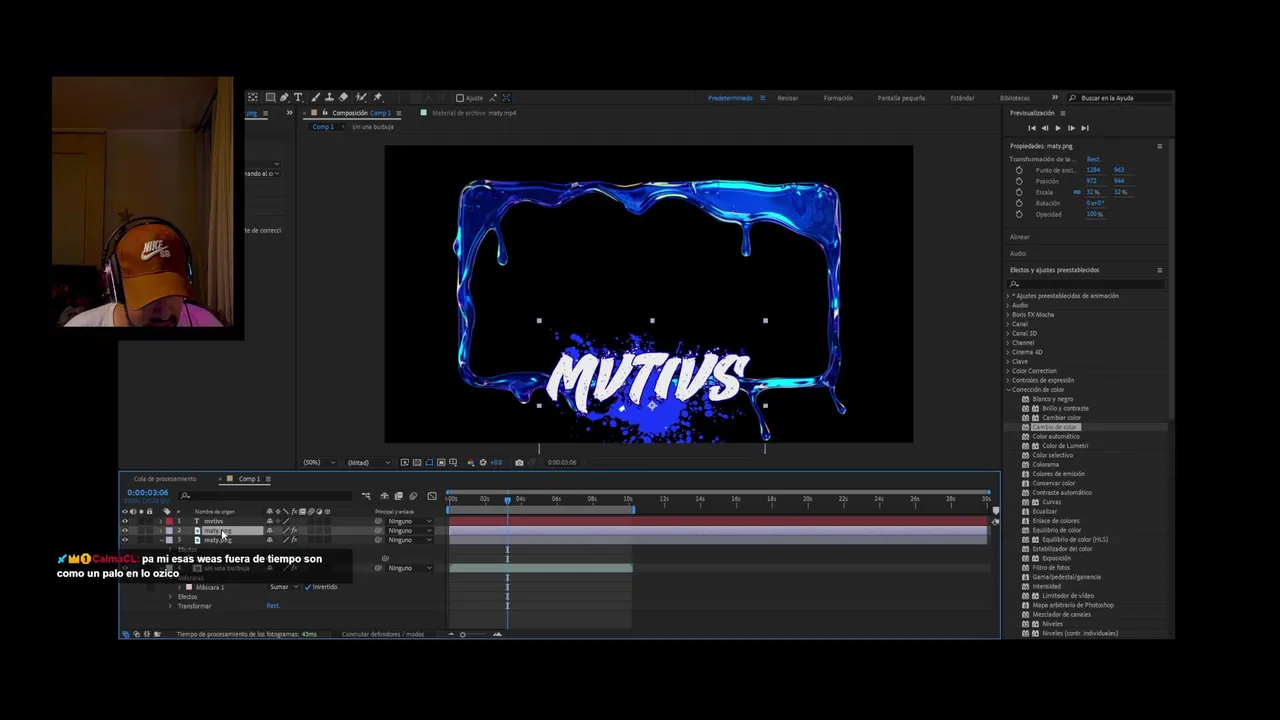
Task: Step forward one frame in Previsualización
Action: 1071,128
